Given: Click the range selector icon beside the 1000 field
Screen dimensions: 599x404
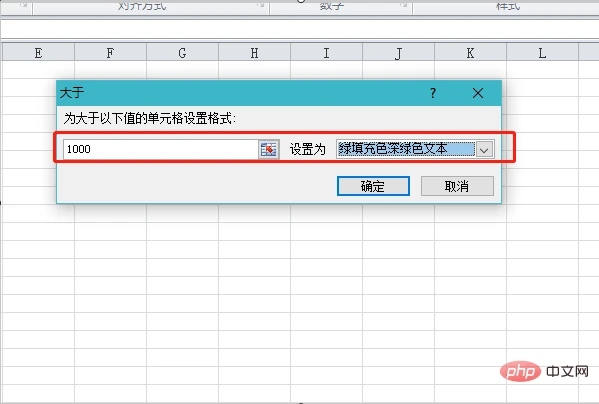Looking at the screenshot, I should (x=269, y=149).
